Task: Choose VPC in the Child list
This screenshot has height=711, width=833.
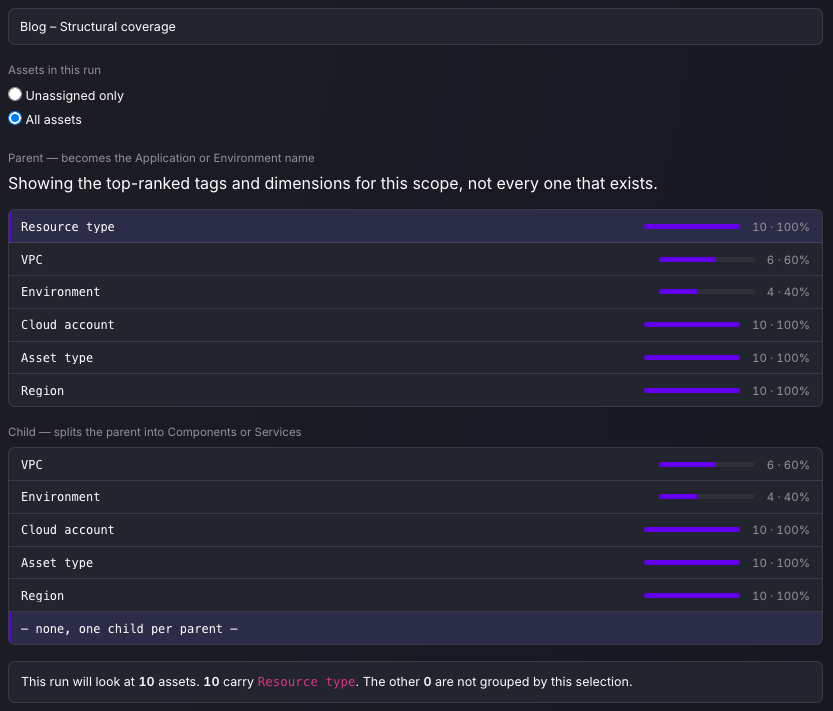Action: tap(415, 464)
